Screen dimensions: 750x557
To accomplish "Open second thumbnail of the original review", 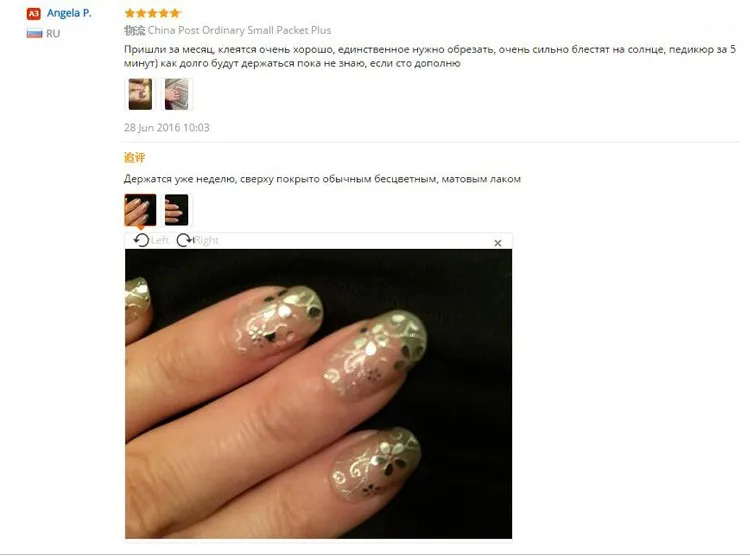I will (x=177, y=94).
